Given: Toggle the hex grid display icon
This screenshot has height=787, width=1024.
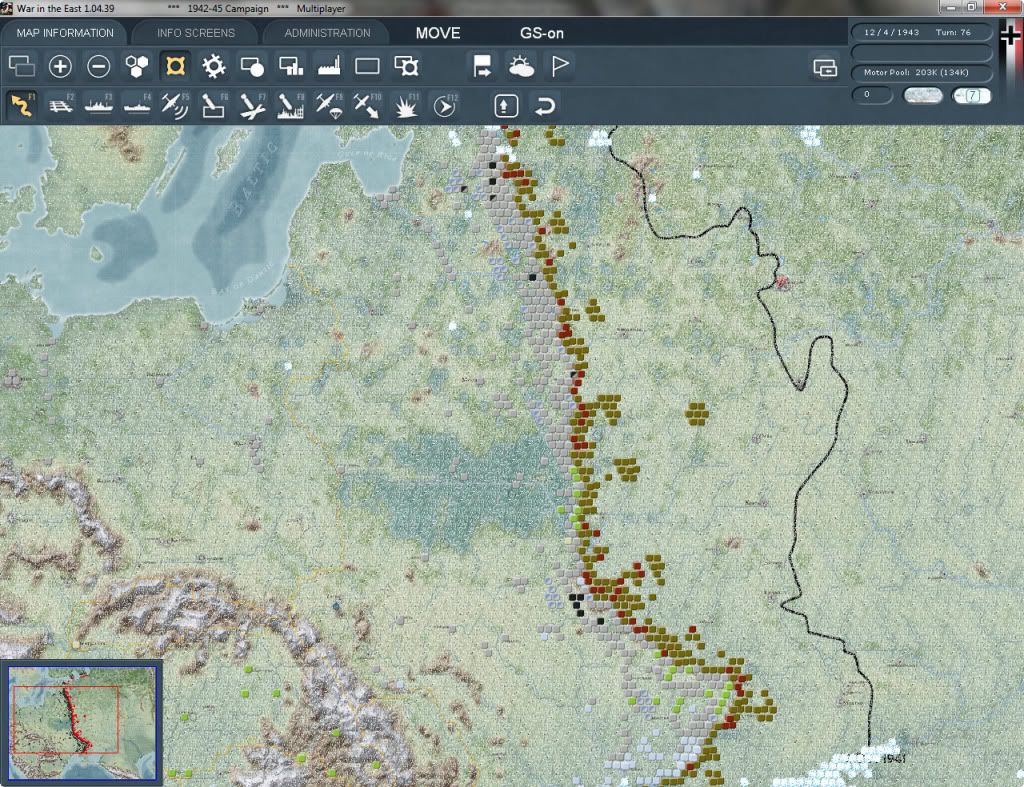Looking at the screenshot, I should point(137,66).
